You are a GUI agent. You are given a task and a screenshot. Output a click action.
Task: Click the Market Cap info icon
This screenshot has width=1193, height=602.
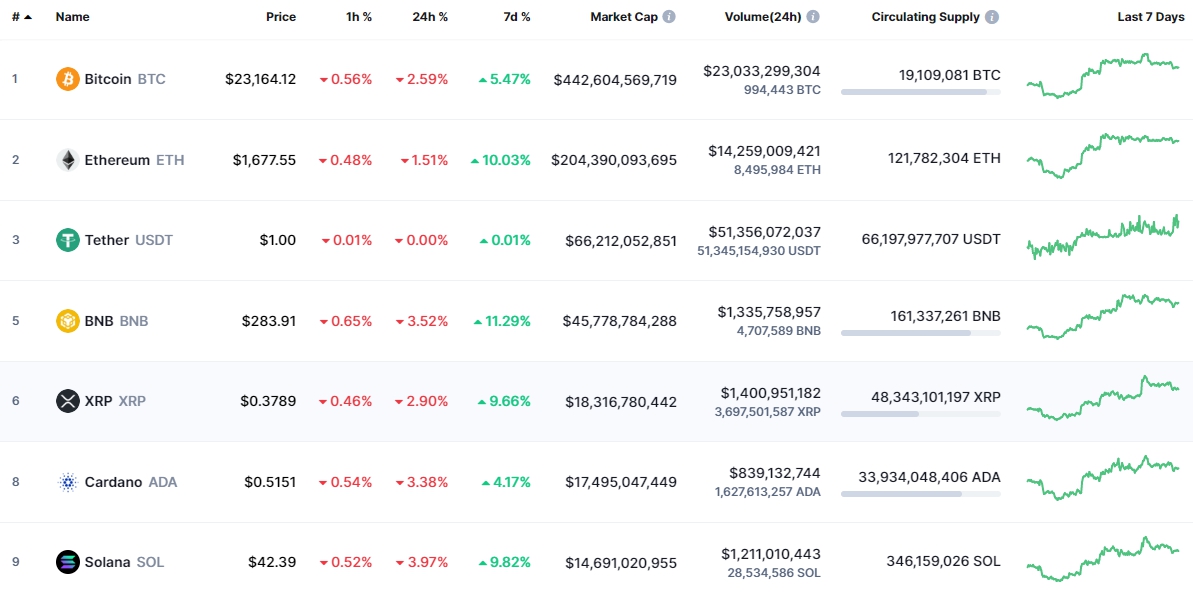point(669,17)
